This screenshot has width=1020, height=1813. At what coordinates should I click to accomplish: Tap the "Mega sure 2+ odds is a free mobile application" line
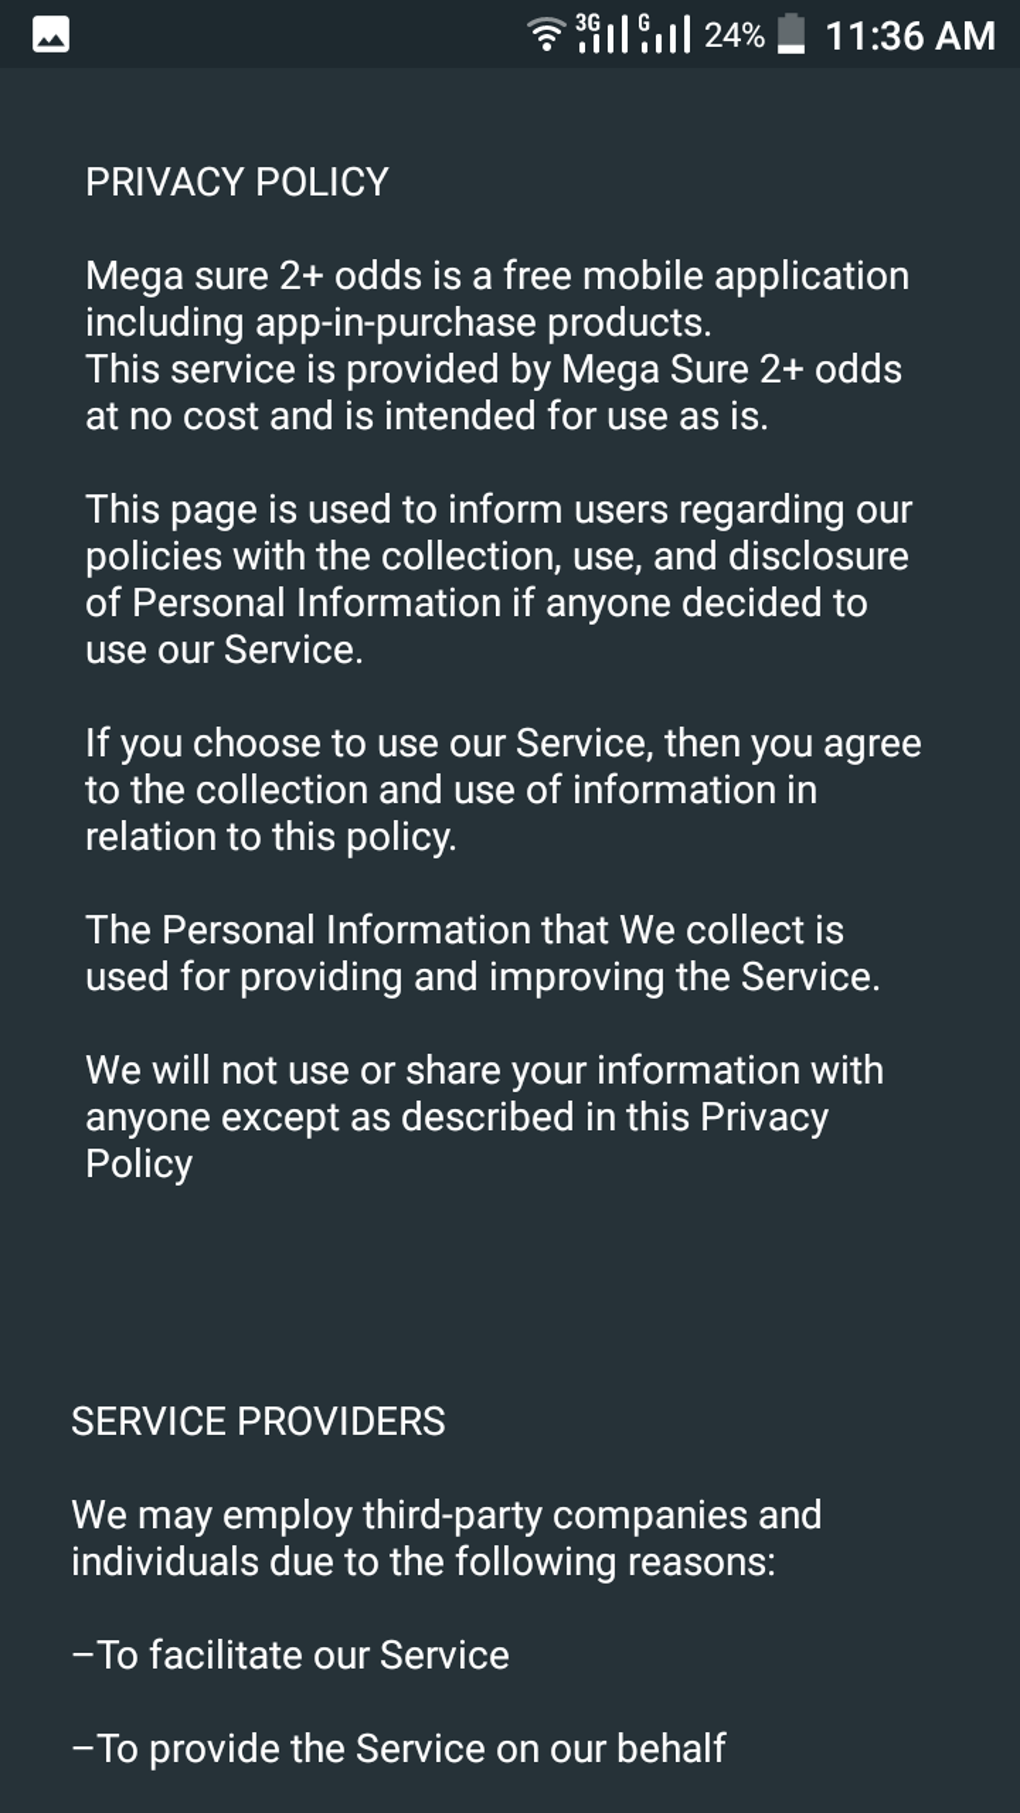coord(497,276)
